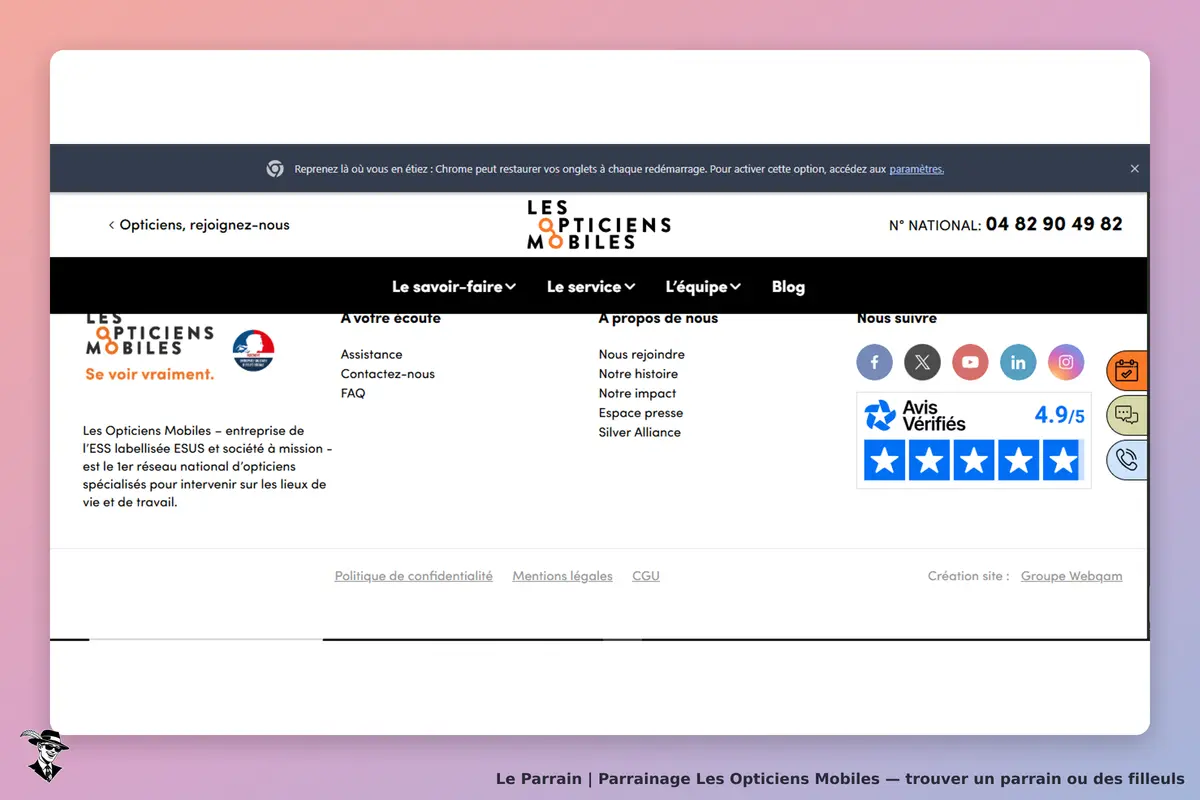Open the CGU link
This screenshot has height=800, width=1200.
[646, 576]
